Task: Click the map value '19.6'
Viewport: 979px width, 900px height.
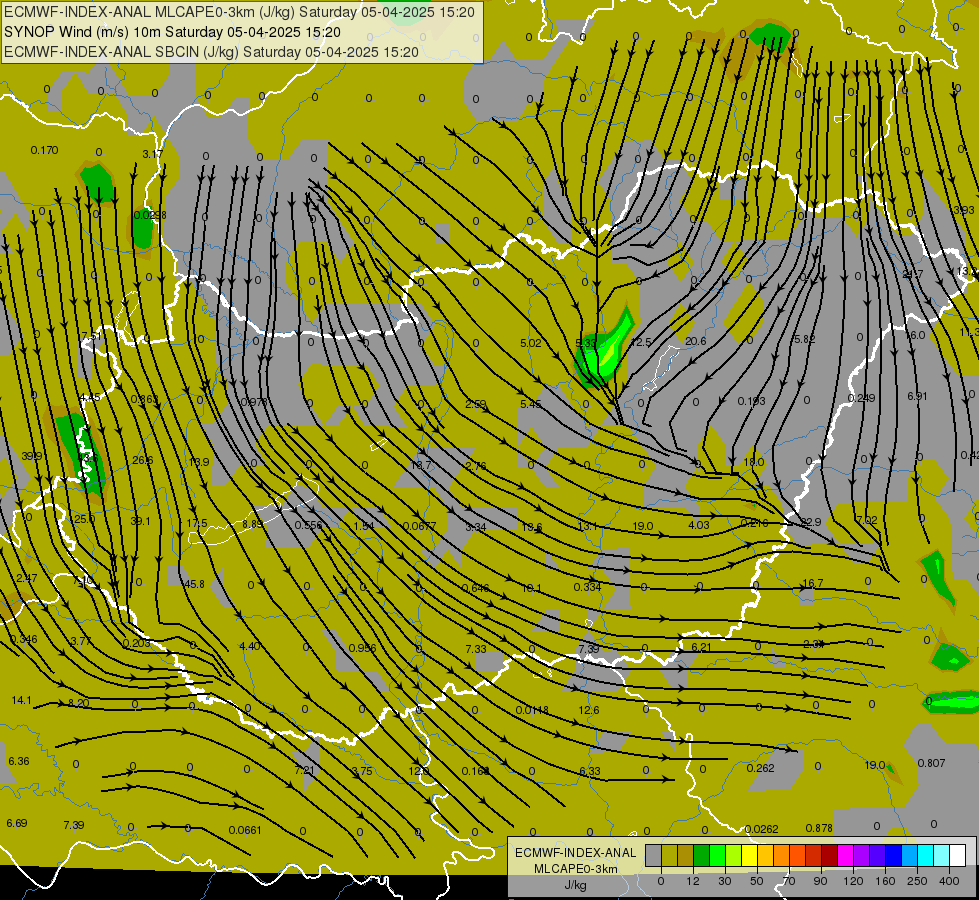Action: 531,528
